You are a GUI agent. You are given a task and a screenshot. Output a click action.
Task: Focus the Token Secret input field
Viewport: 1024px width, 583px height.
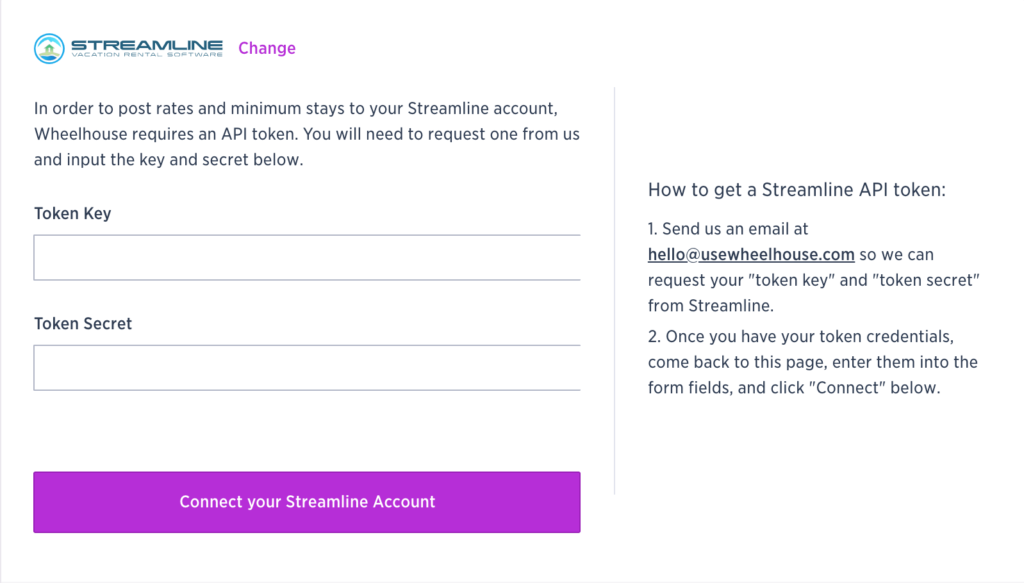[307, 368]
